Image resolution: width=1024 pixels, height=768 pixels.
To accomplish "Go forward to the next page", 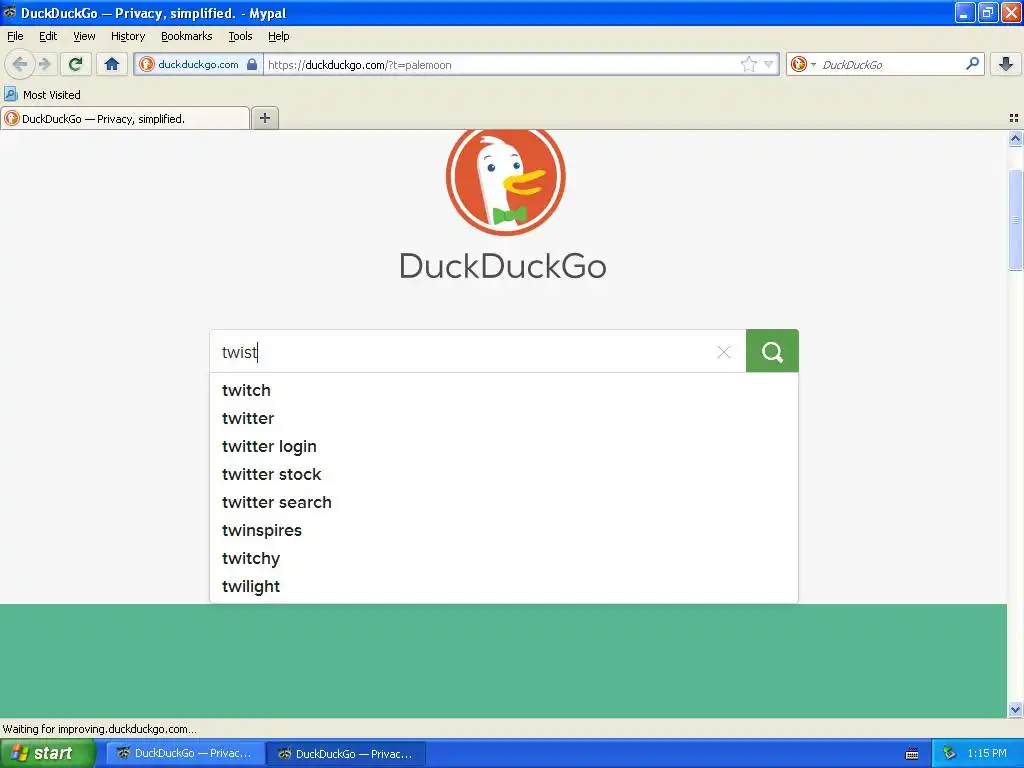I will (45, 64).
